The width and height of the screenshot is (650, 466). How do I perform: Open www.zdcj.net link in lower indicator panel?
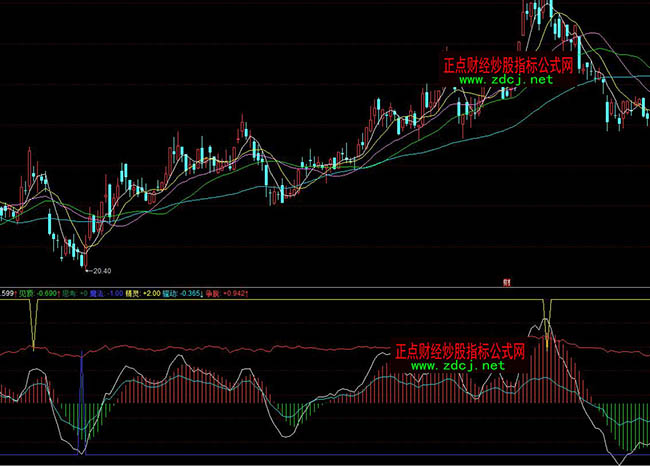(458, 366)
